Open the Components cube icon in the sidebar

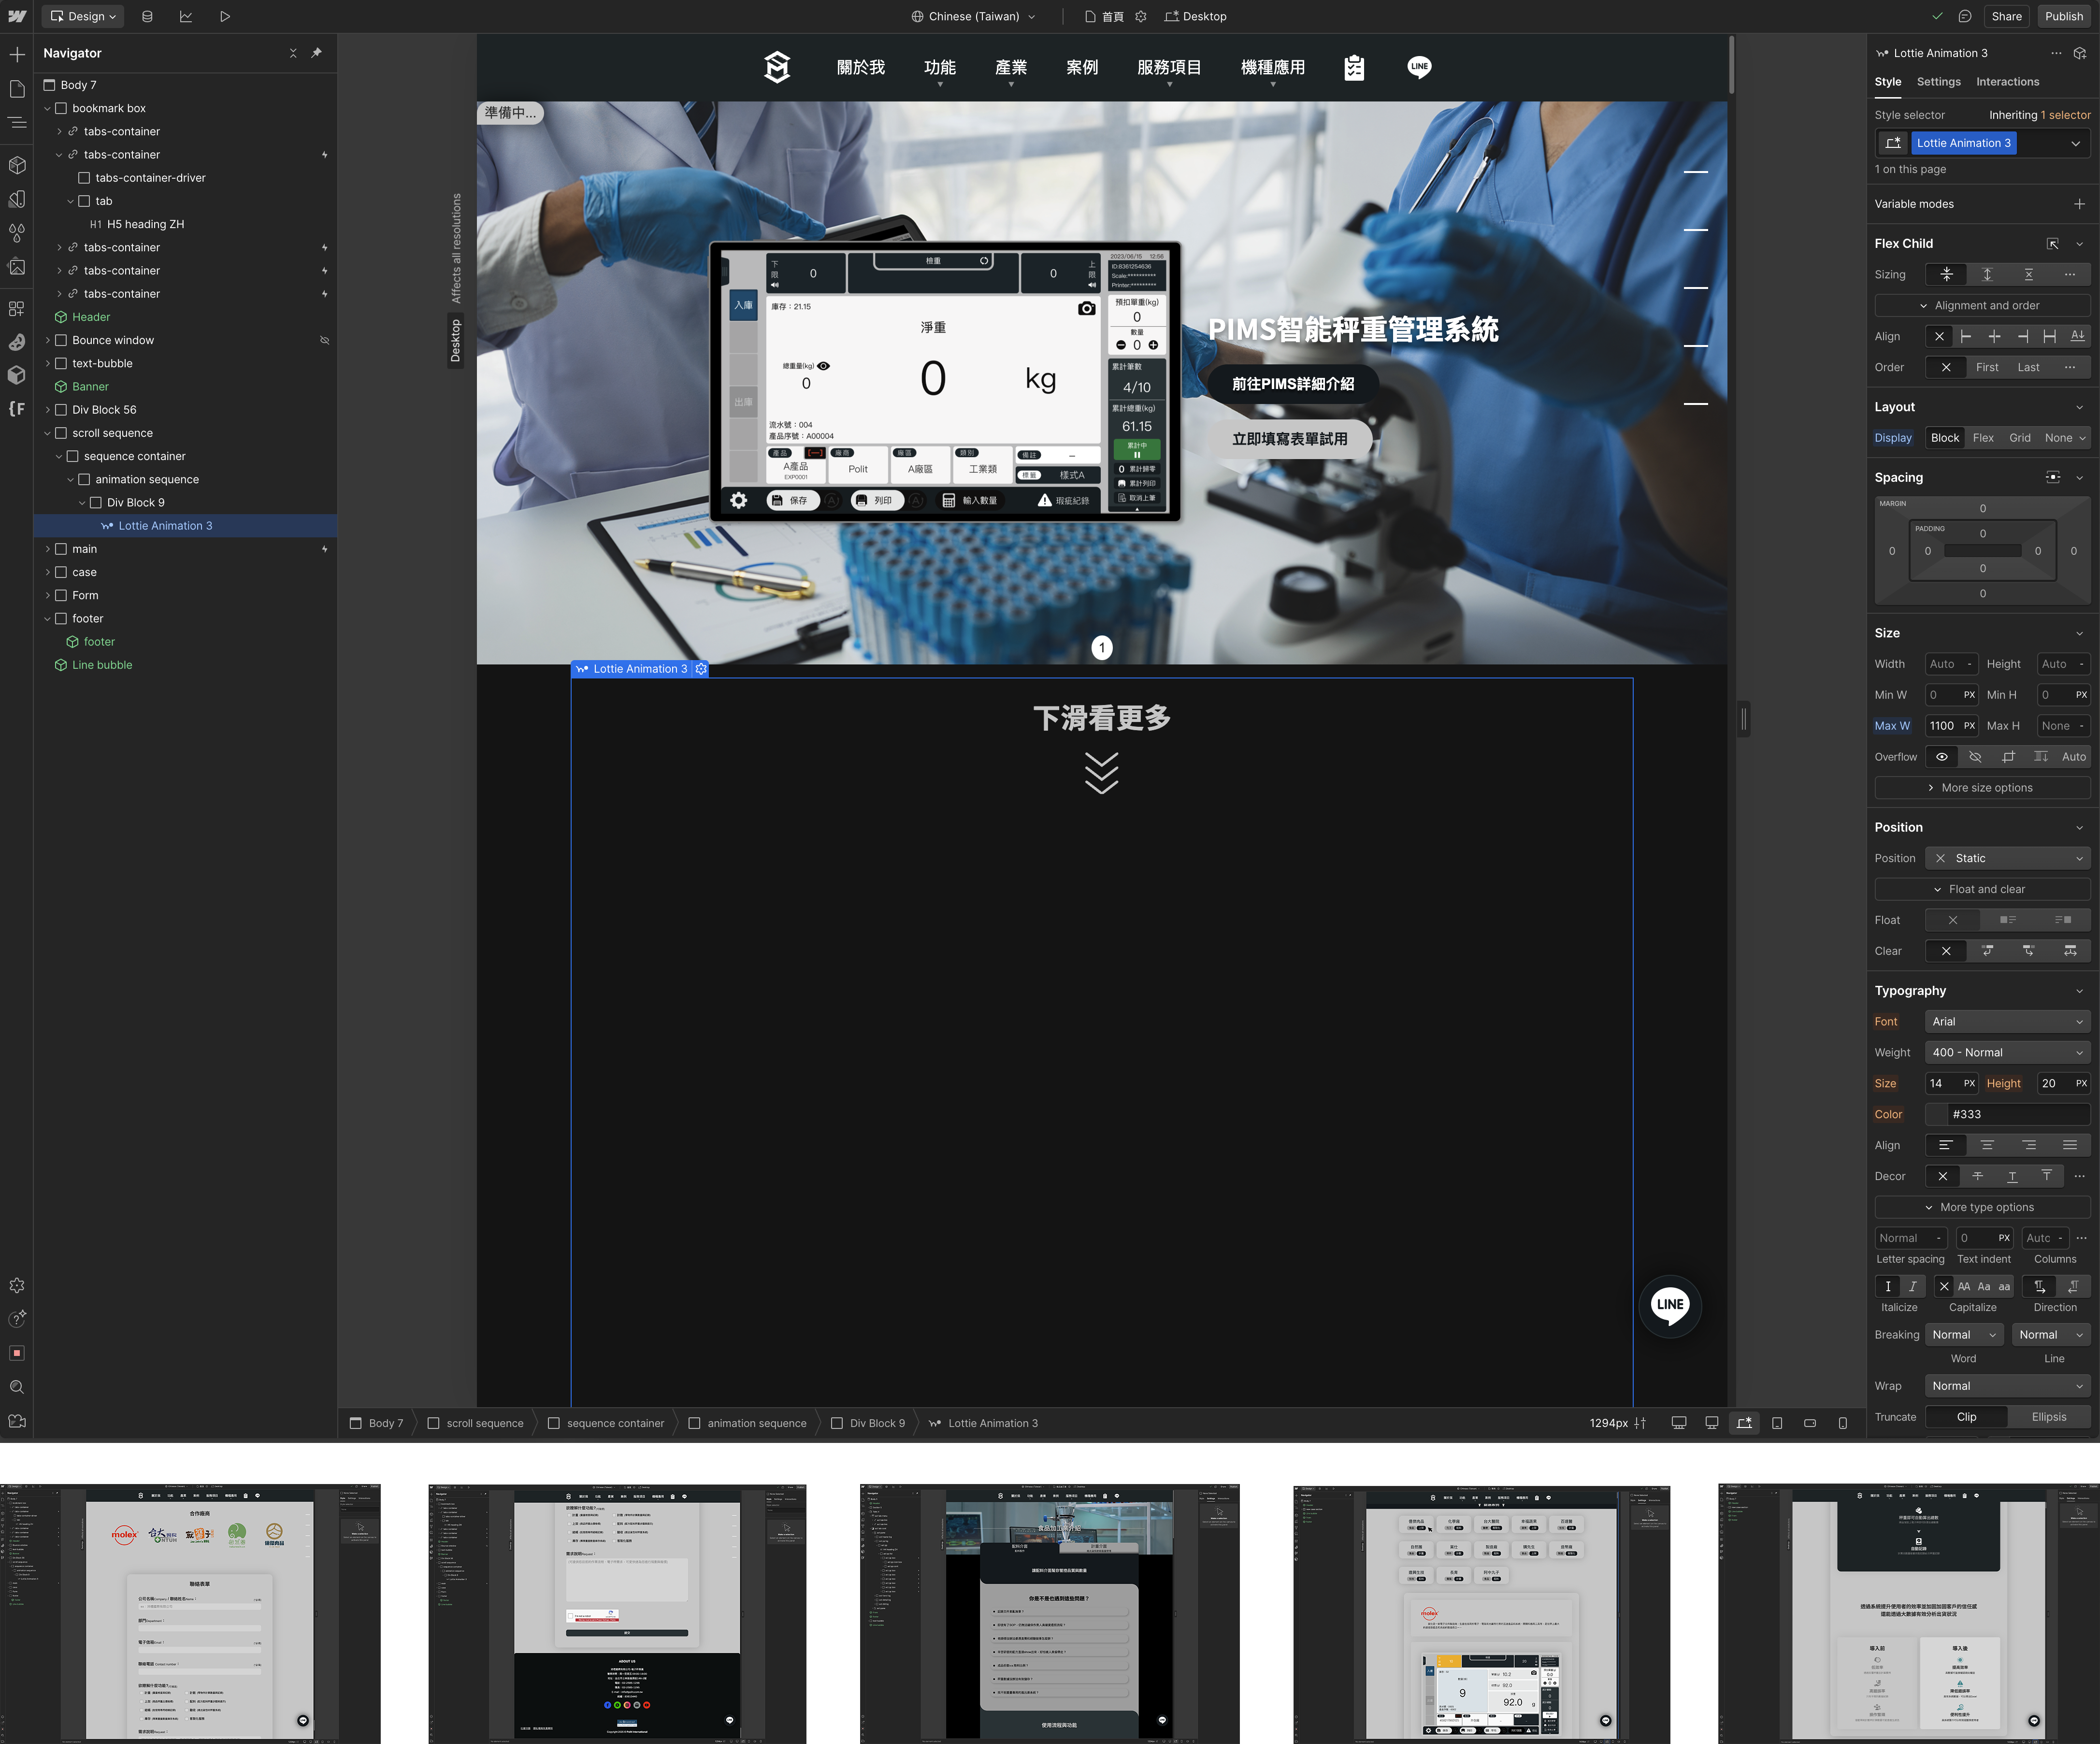[17, 165]
